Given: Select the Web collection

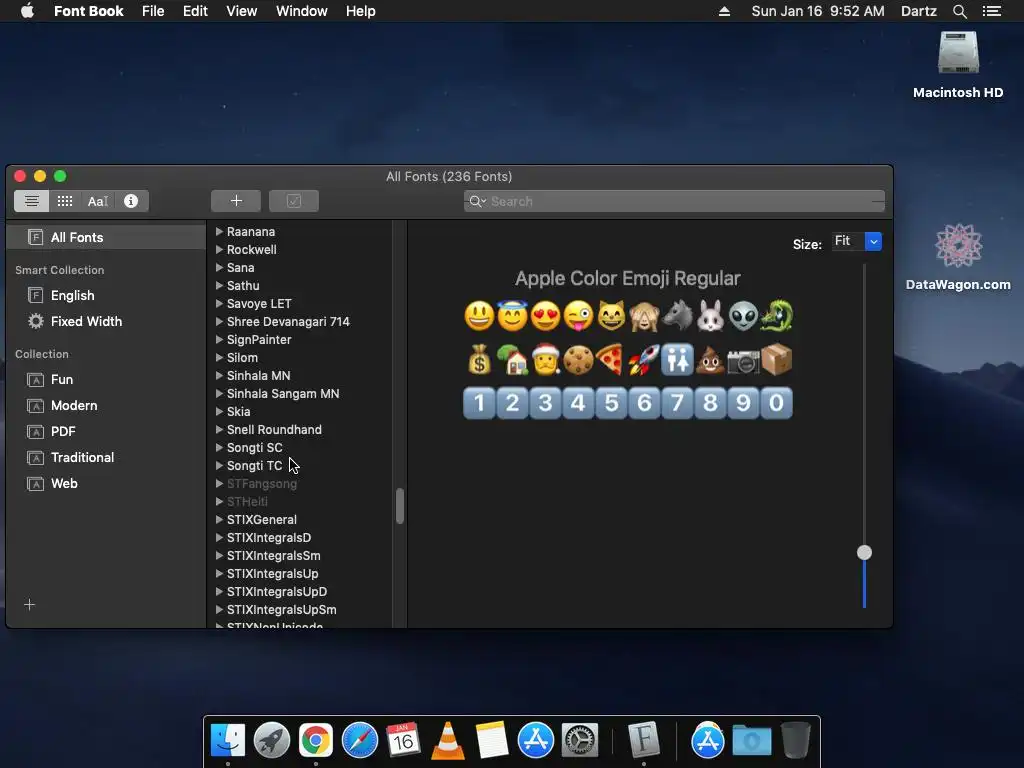Looking at the screenshot, I should coord(64,483).
